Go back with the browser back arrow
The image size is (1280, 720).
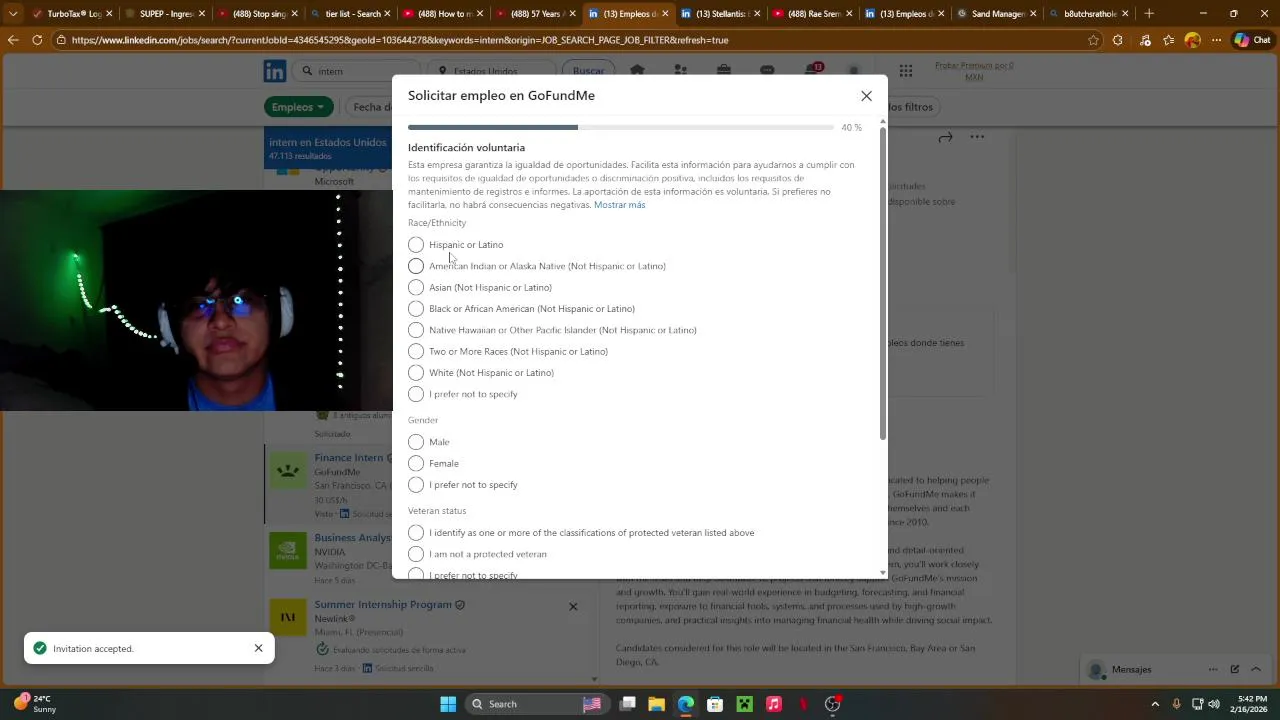pos(13,40)
